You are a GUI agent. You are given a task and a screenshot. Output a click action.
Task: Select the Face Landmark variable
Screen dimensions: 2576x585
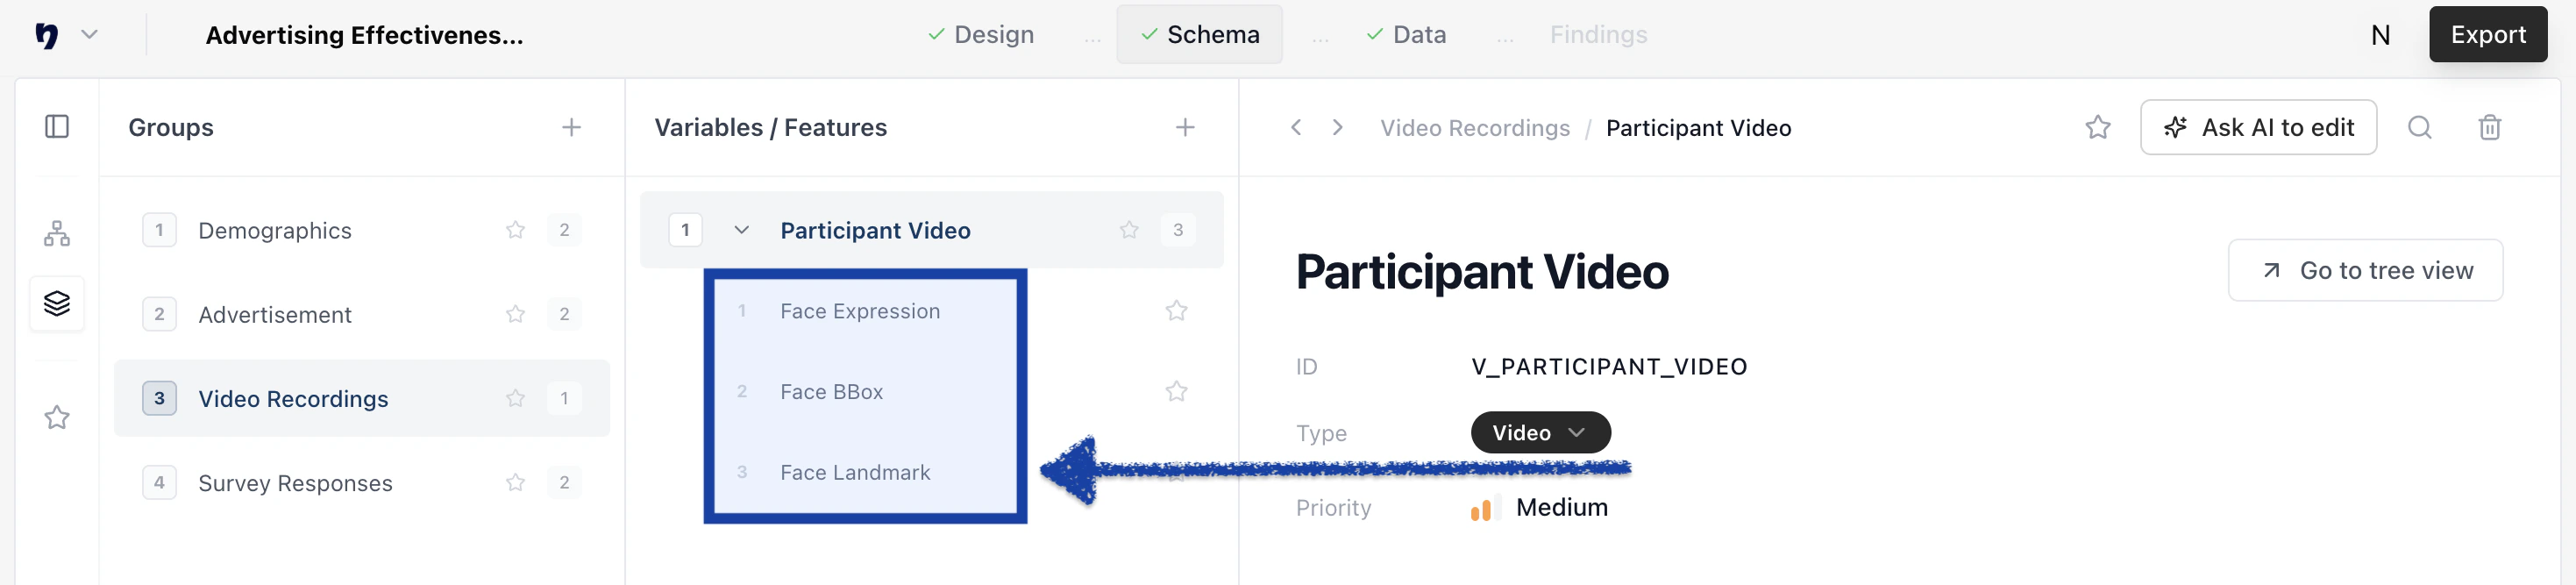(x=854, y=471)
